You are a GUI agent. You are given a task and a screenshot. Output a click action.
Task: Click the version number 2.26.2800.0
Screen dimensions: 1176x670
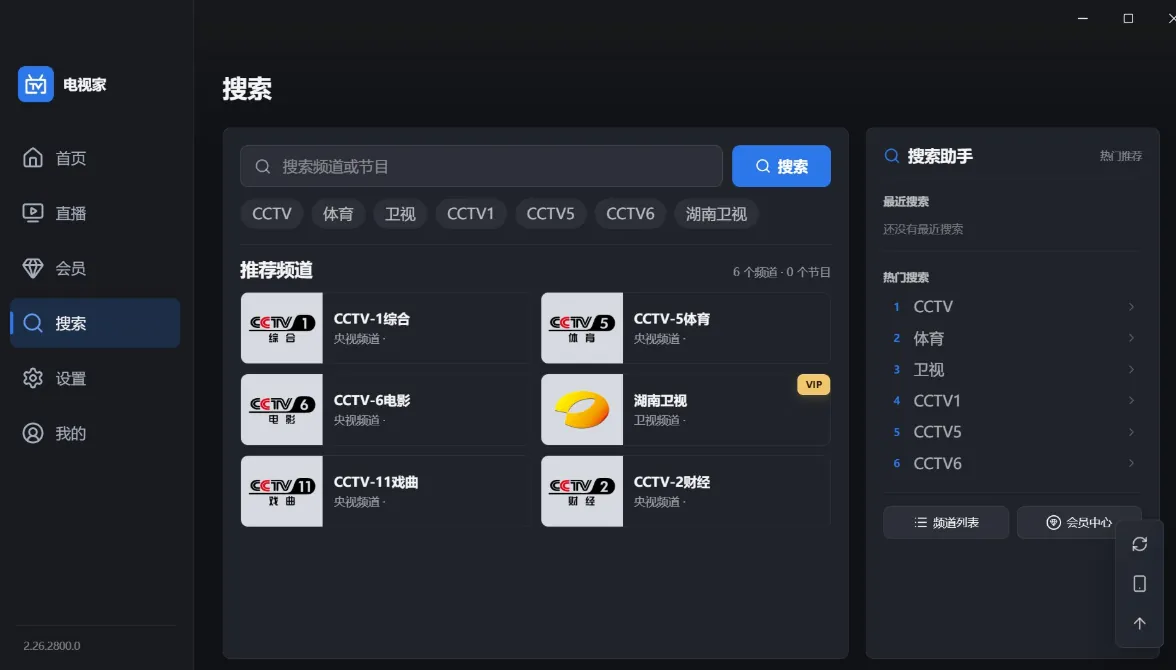tap(52, 645)
